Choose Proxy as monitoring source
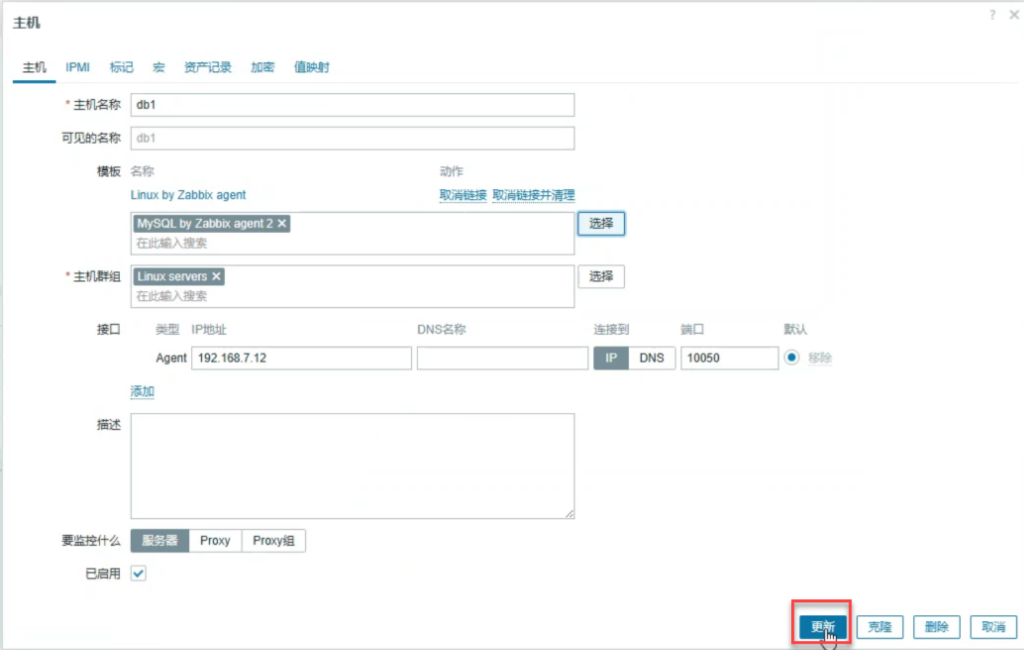This screenshot has width=1024, height=650. pos(215,541)
